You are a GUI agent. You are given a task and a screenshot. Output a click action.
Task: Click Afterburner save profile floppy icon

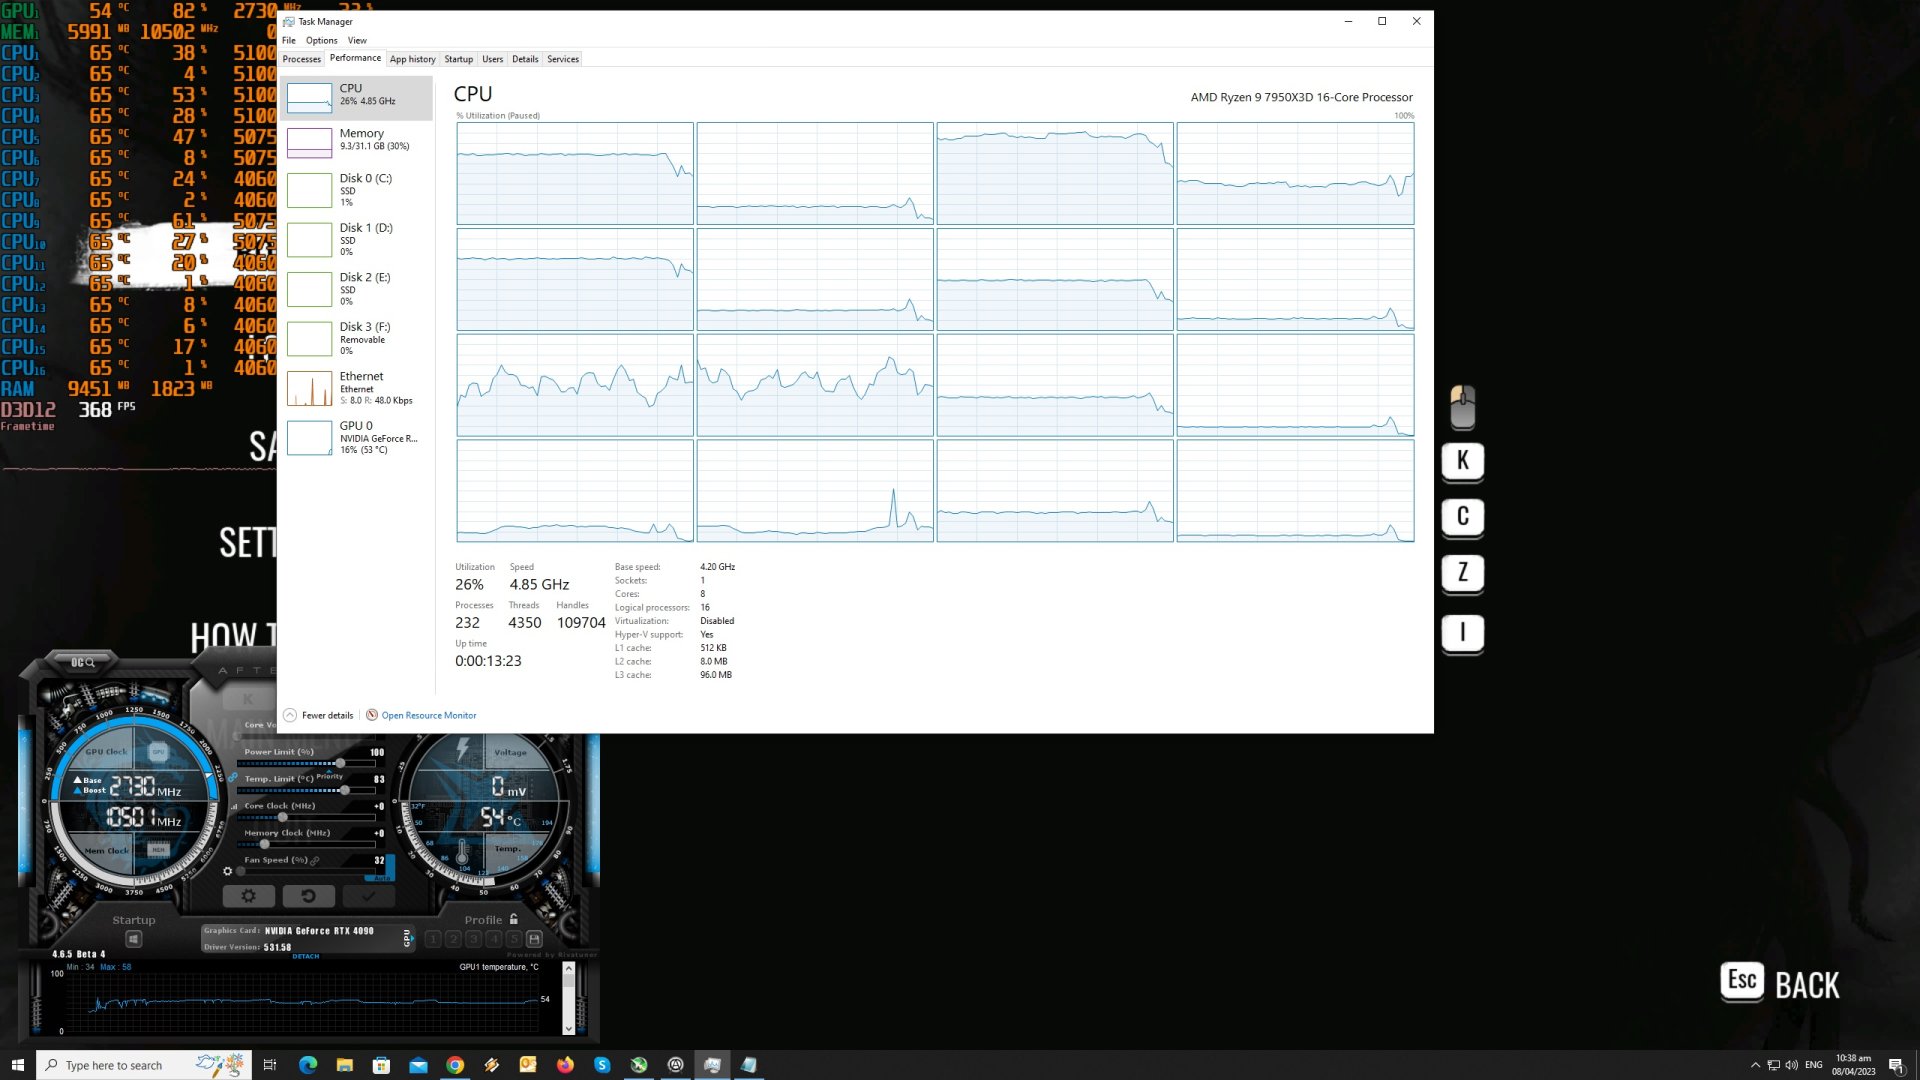pyautogui.click(x=534, y=939)
